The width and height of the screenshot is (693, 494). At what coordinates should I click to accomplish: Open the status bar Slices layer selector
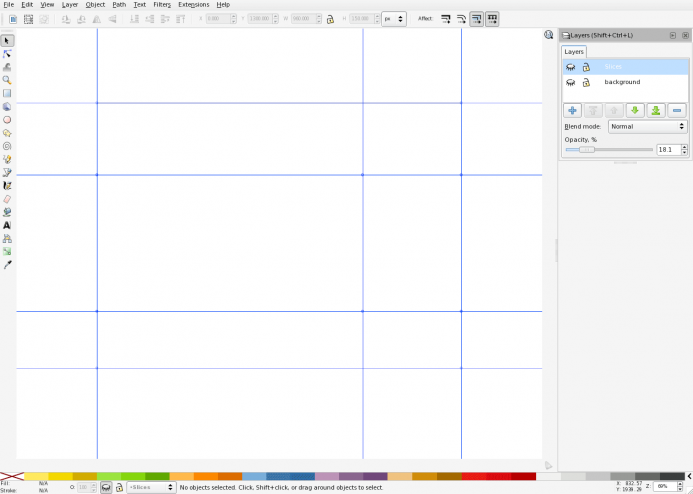151,487
